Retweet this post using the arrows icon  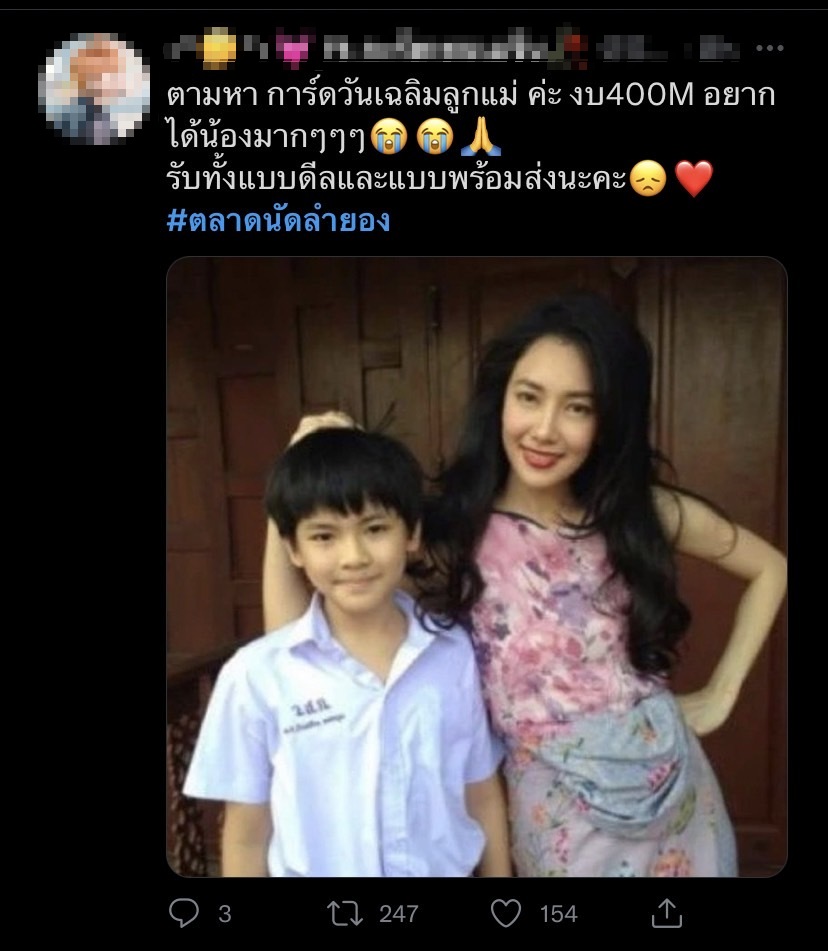pyautogui.click(x=345, y=913)
